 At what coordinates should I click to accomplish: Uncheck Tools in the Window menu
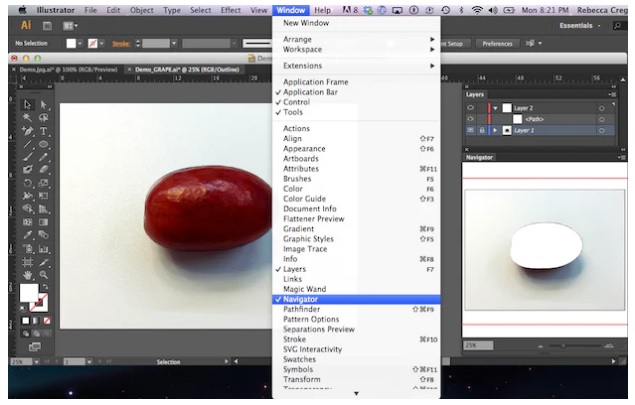click(356, 112)
